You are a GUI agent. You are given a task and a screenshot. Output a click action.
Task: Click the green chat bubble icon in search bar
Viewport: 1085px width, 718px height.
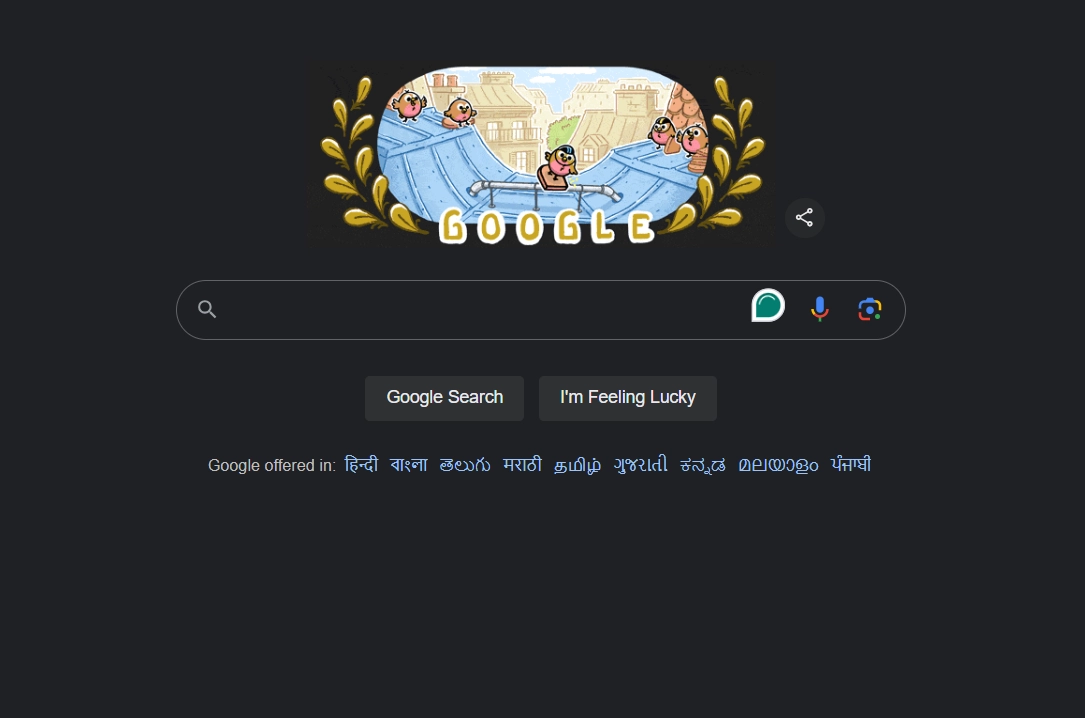(x=768, y=306)
